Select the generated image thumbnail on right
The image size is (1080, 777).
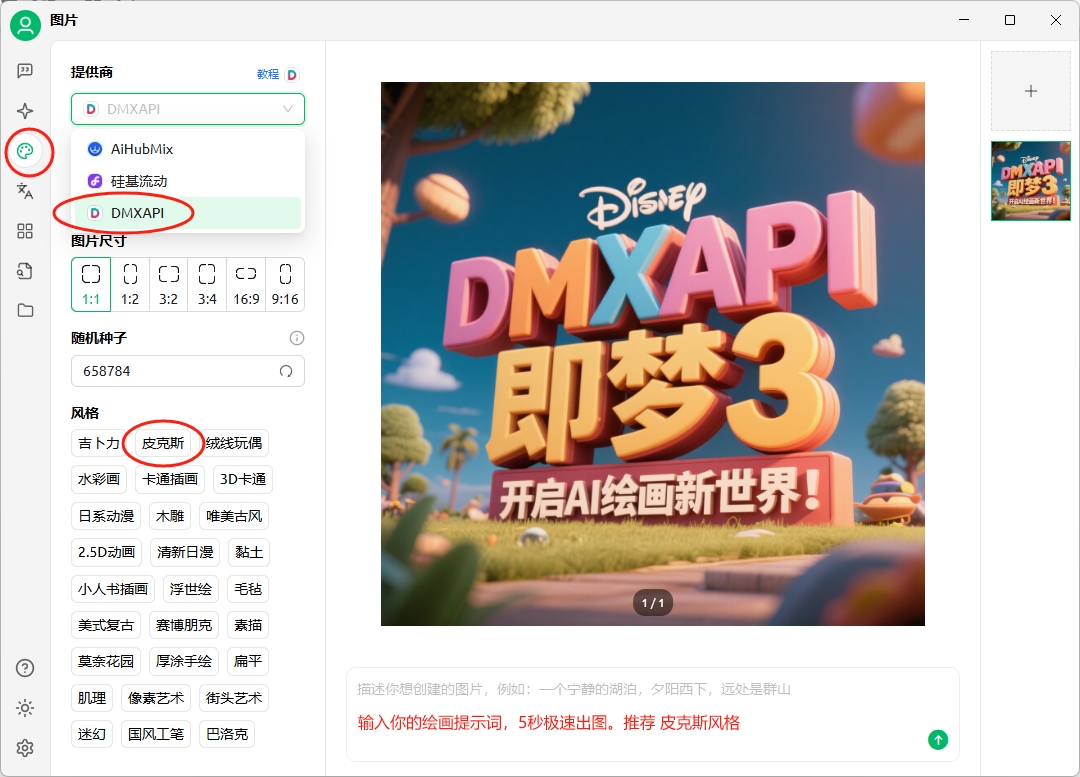pyautogui.click(x=1030, y=181)
